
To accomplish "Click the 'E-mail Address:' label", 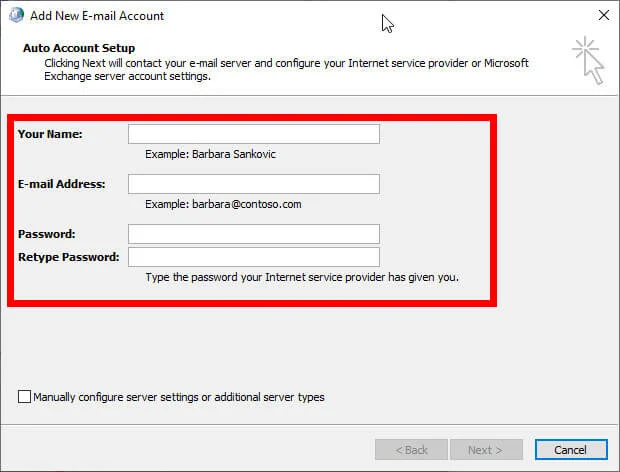I will pos(62,184).
